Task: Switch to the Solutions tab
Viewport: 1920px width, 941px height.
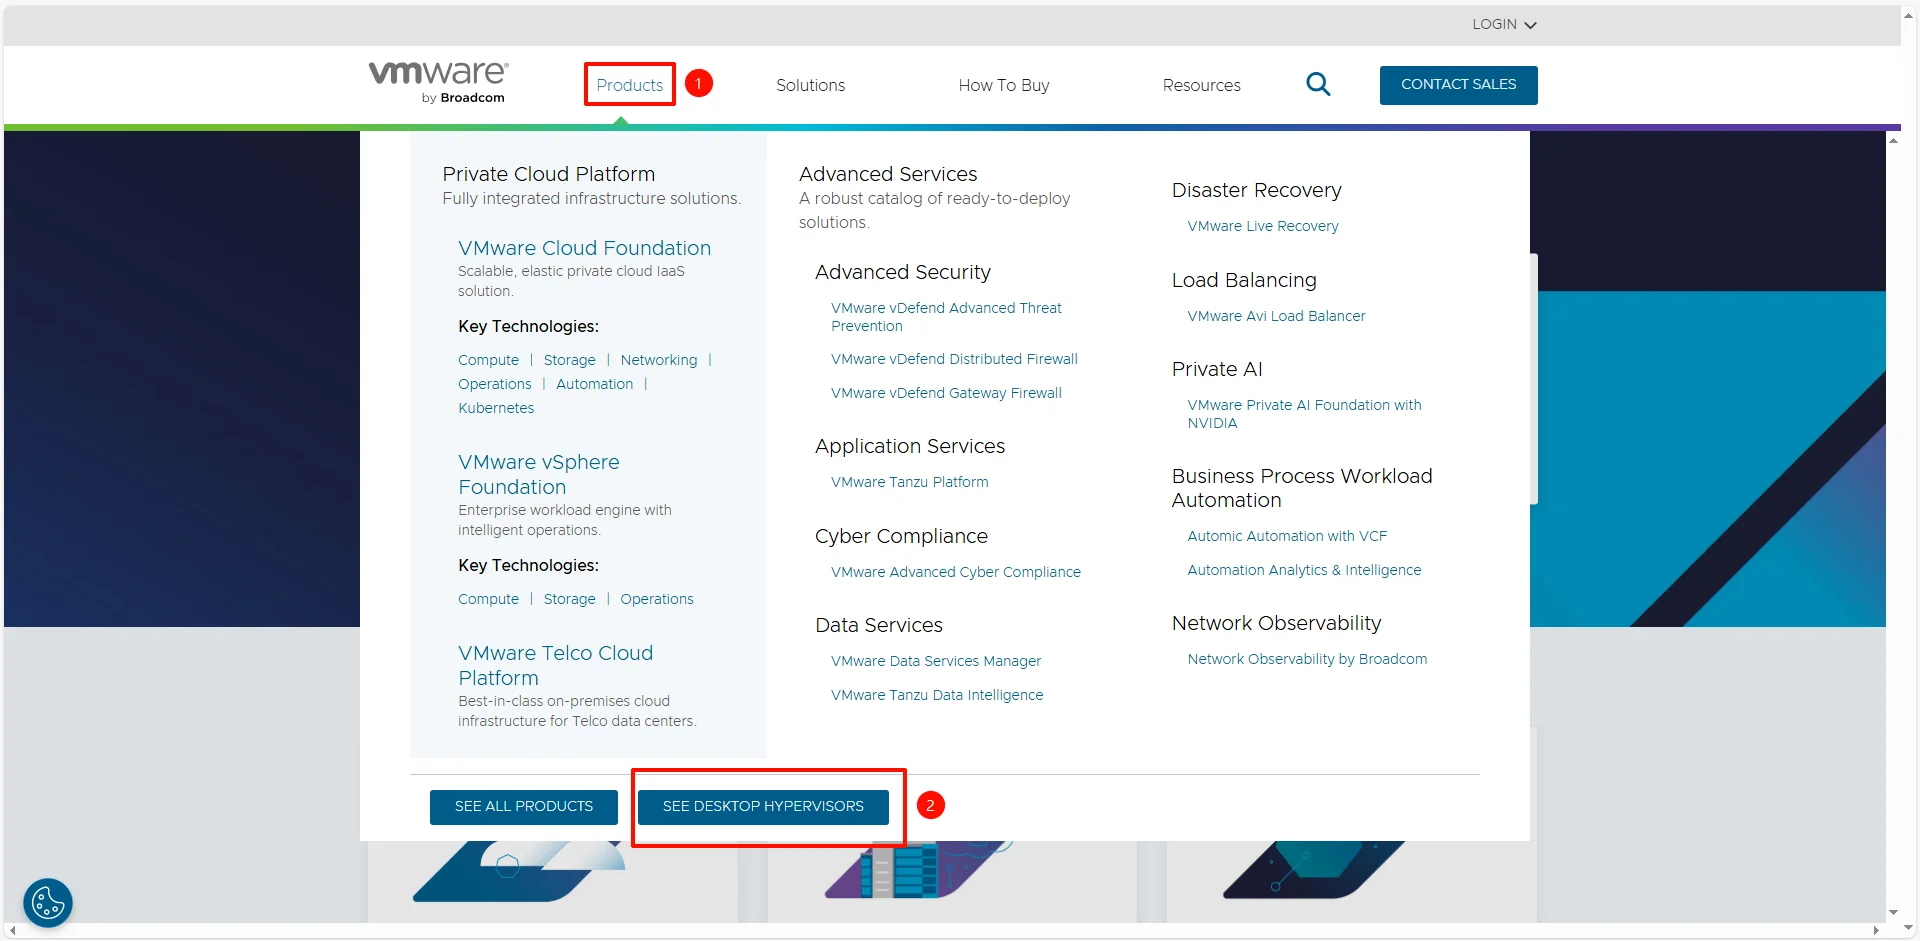Action: click(x=810, y=85)
